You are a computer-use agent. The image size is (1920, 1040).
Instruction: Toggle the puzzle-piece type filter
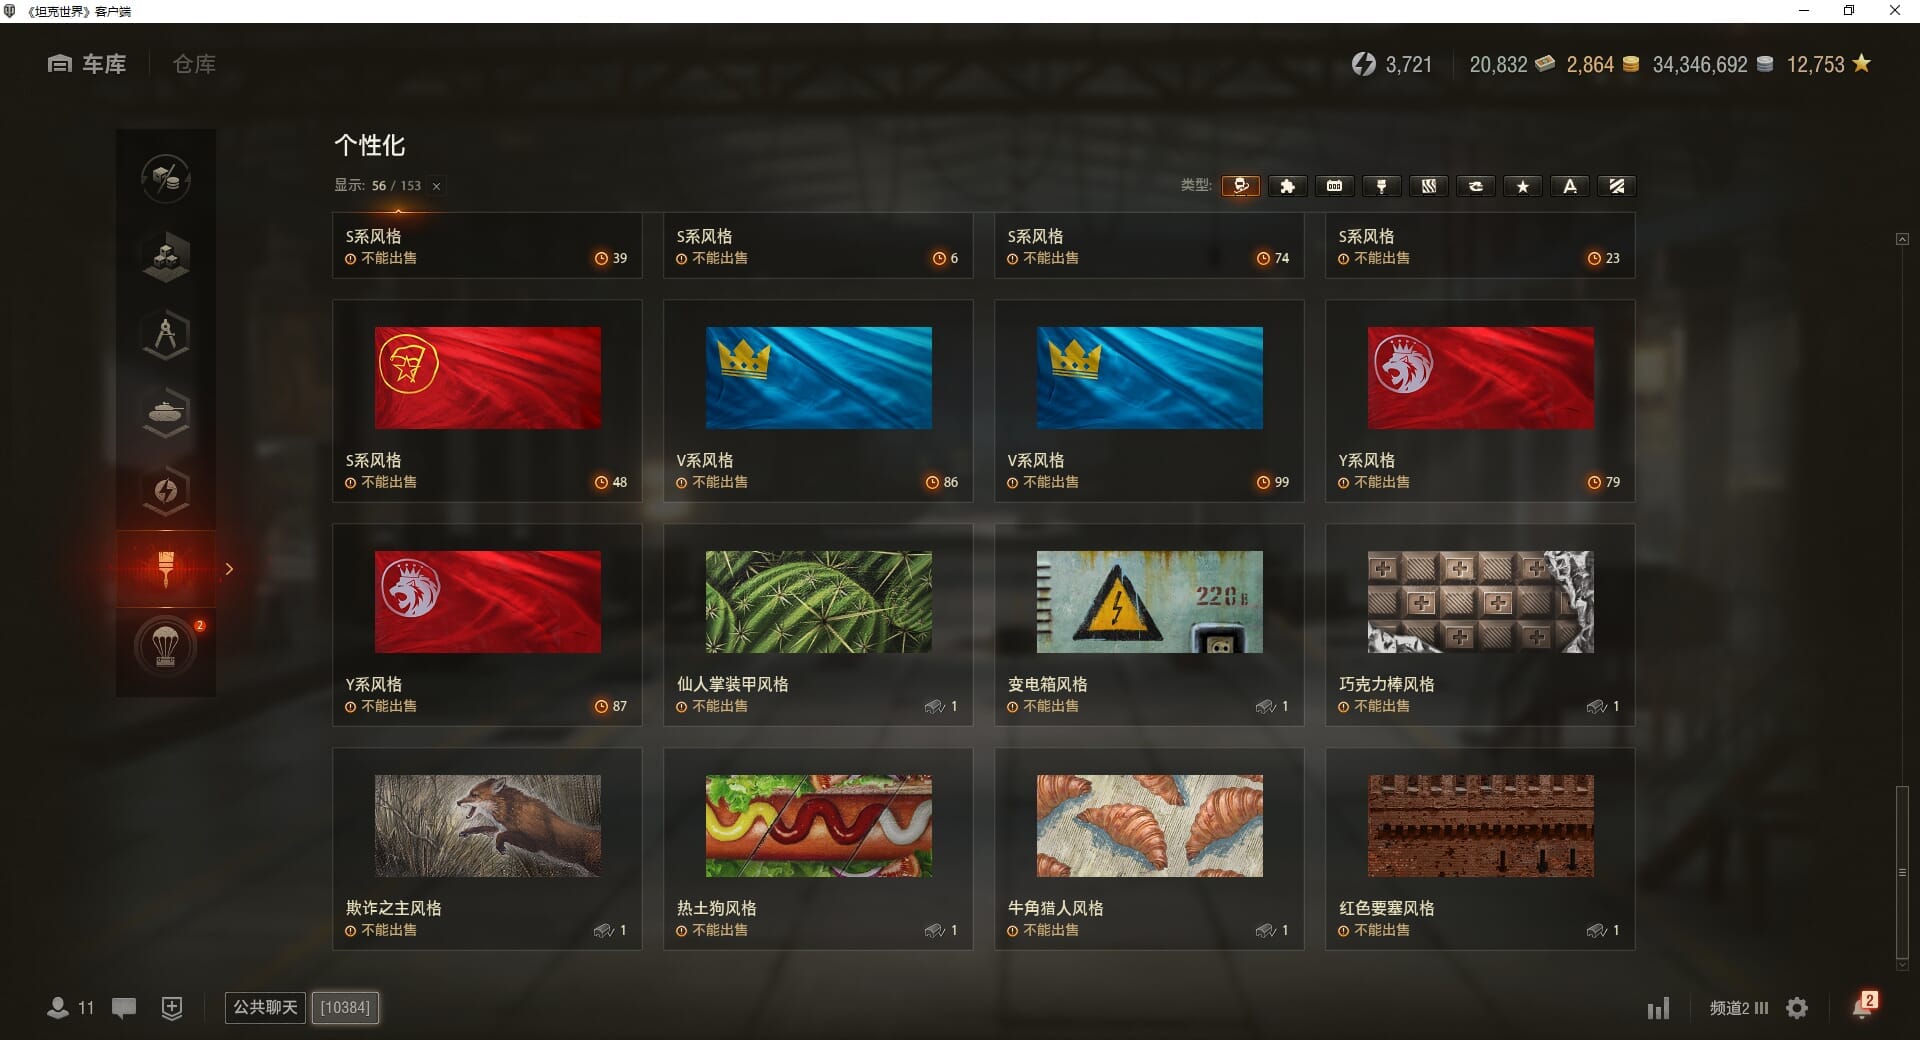coord(1287,186)
